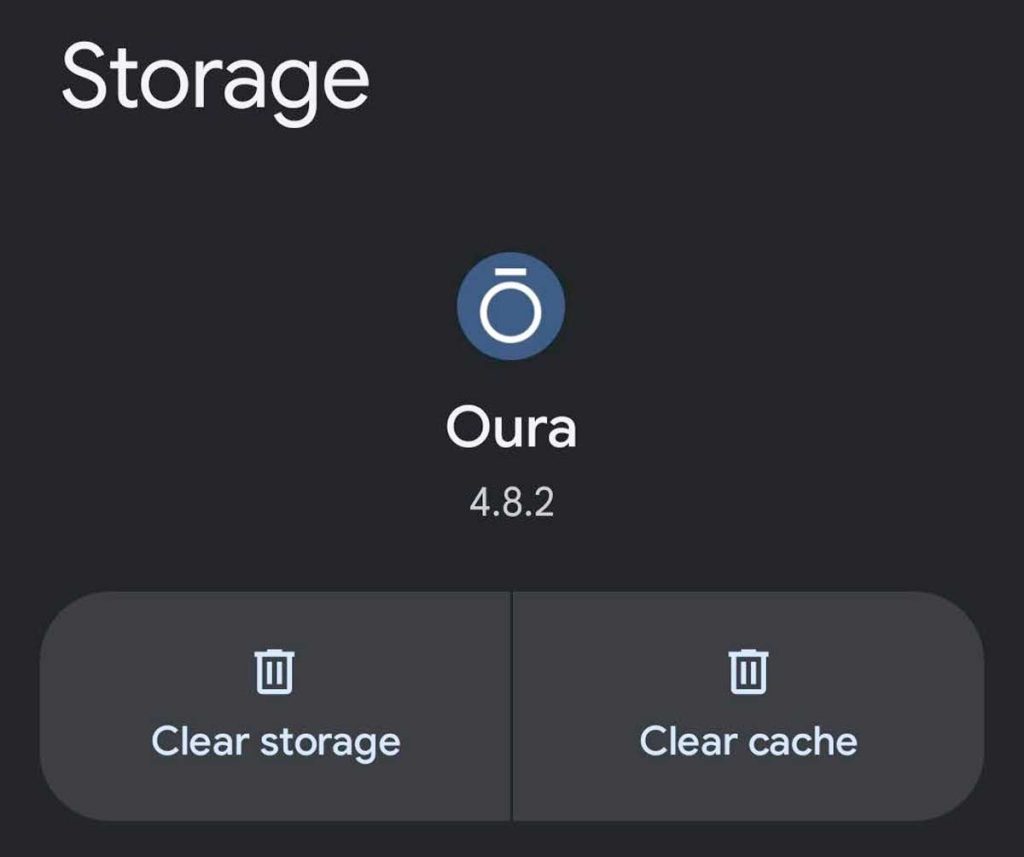Tap the "Clear cache" text label
The image size is (1024, 857).
click(748, 742)
